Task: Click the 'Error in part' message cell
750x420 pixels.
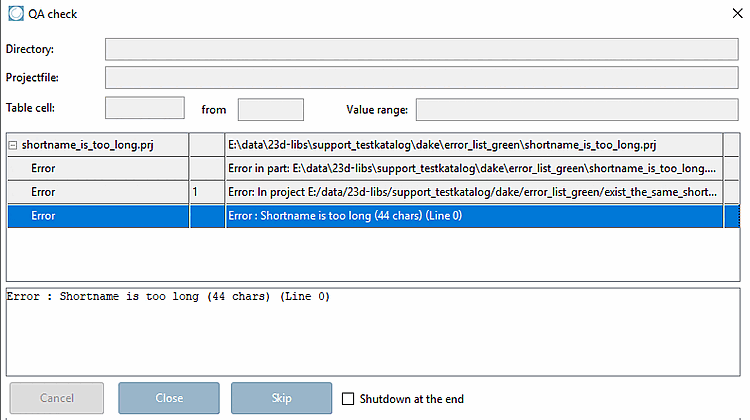Action: pyautogui.click(x=474, y=168)
